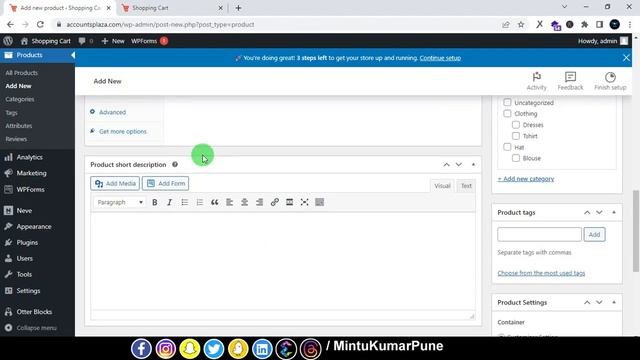Screen dimensions: 640x360
Task: Check the Dresses category
Action: [516, 124]
